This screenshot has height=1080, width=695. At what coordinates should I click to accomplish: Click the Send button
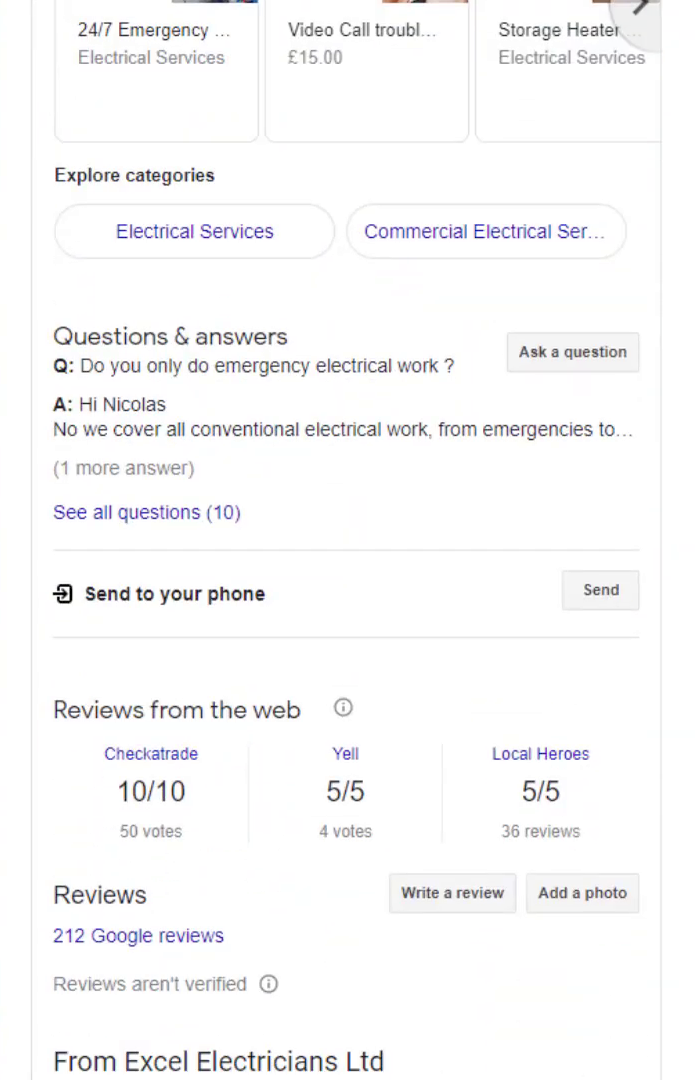point(601,590)
